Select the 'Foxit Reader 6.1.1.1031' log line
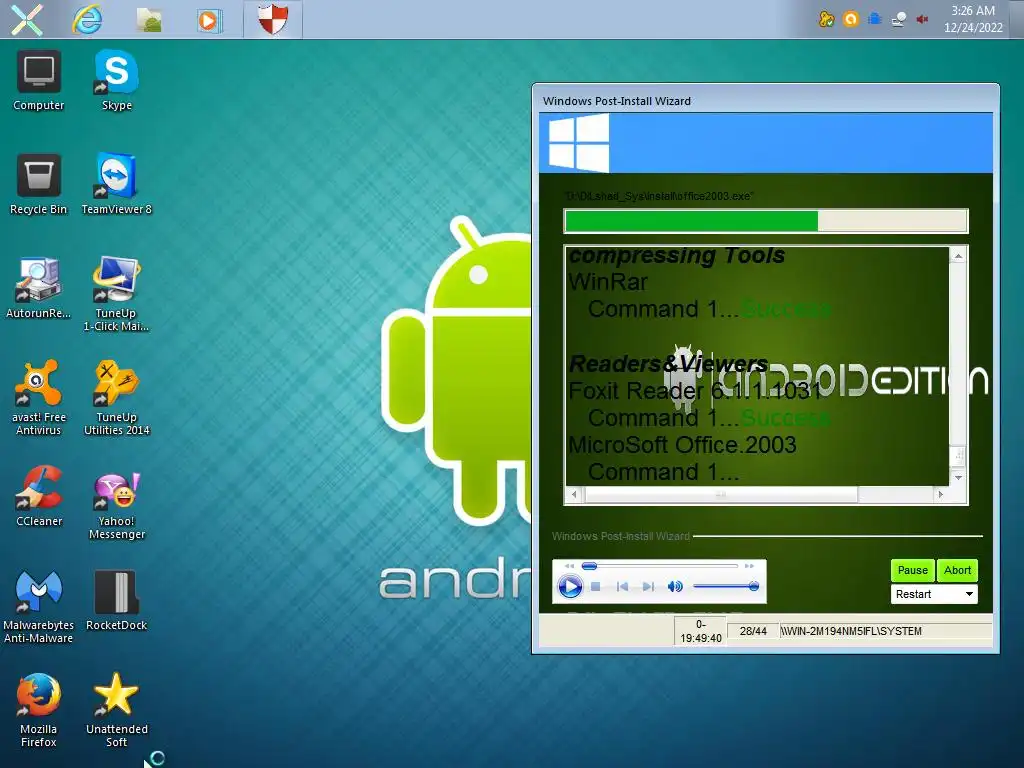 click(695, 391)
